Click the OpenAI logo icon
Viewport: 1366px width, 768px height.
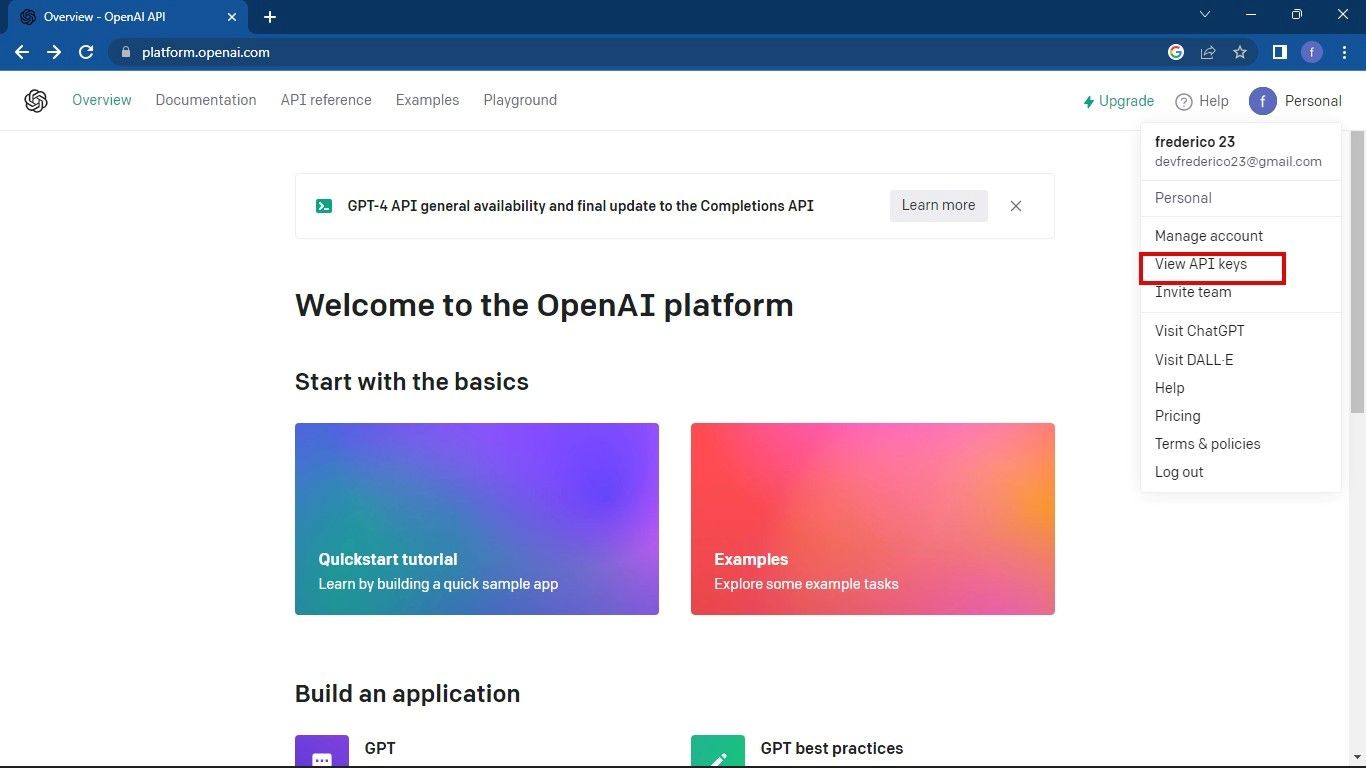[x=36, y=100]
